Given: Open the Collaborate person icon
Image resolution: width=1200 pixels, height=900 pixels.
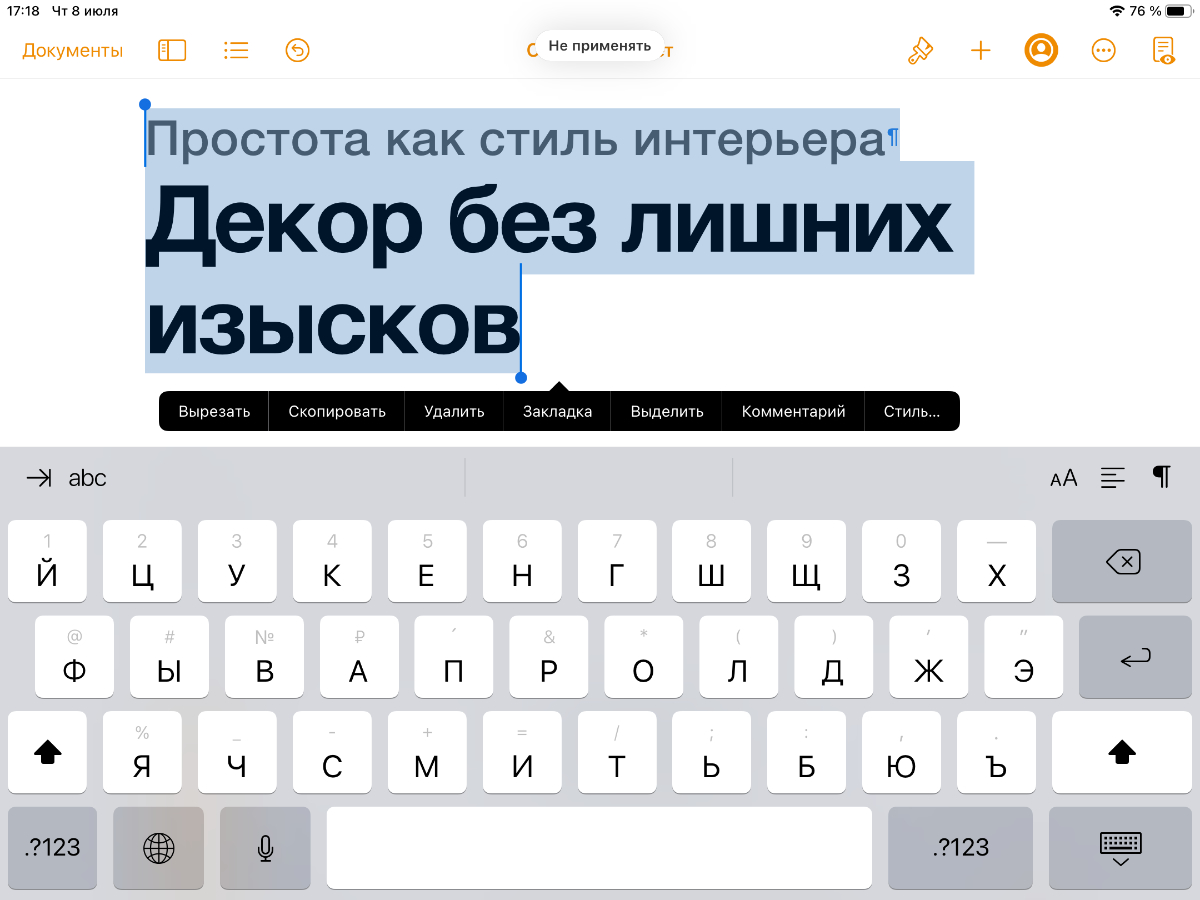Looking at the screenshot, I should point(1041,50).
